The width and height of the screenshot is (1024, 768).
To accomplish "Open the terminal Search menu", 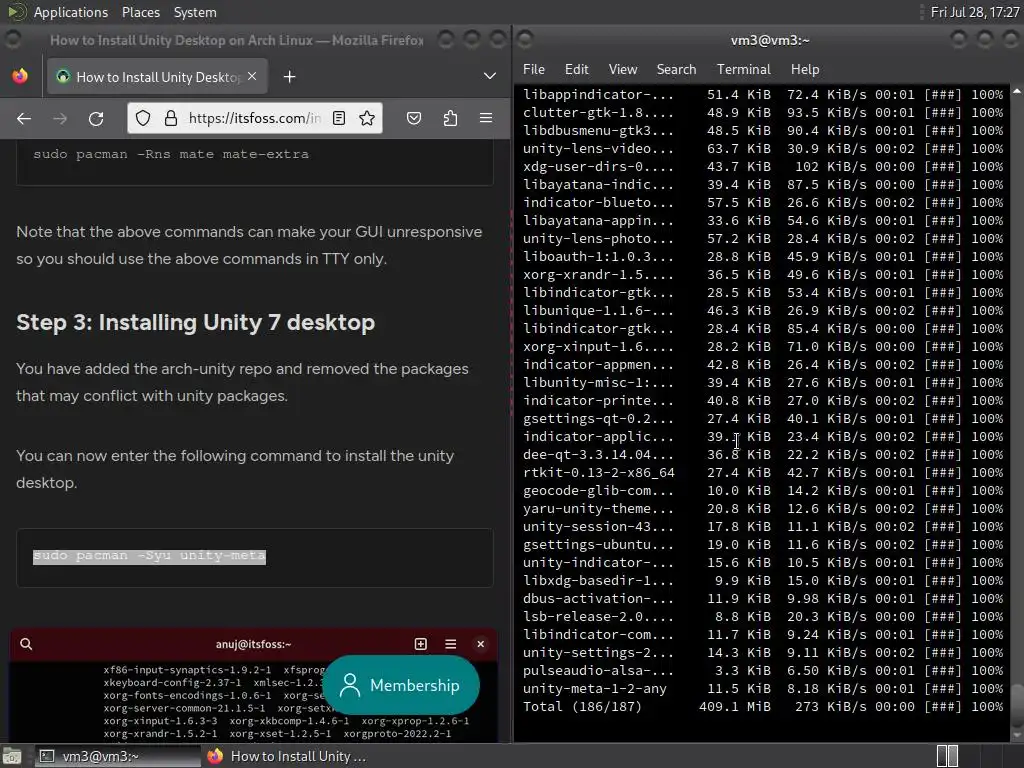I will pyautogui.click(x=677, y=69).
